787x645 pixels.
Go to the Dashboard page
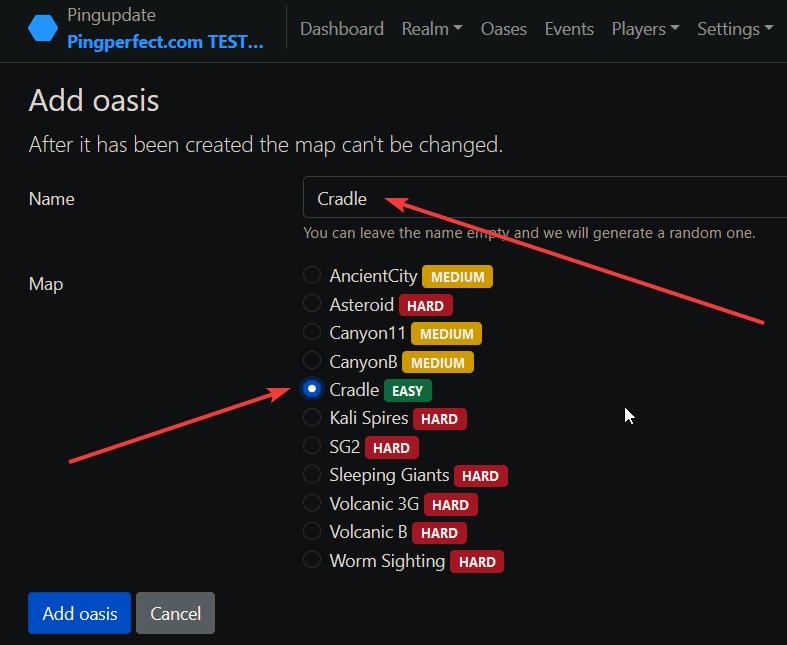point(341,29)
